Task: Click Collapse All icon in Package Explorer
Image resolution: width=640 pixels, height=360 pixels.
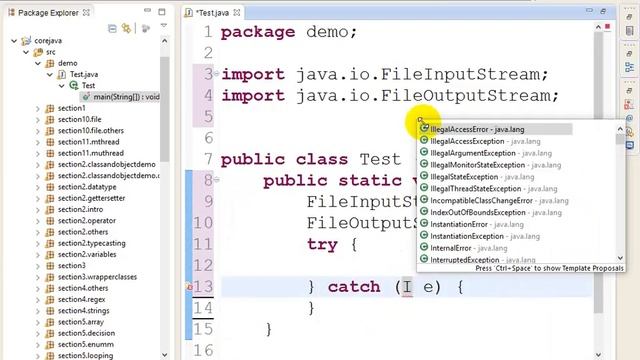Action: (112, 28)
